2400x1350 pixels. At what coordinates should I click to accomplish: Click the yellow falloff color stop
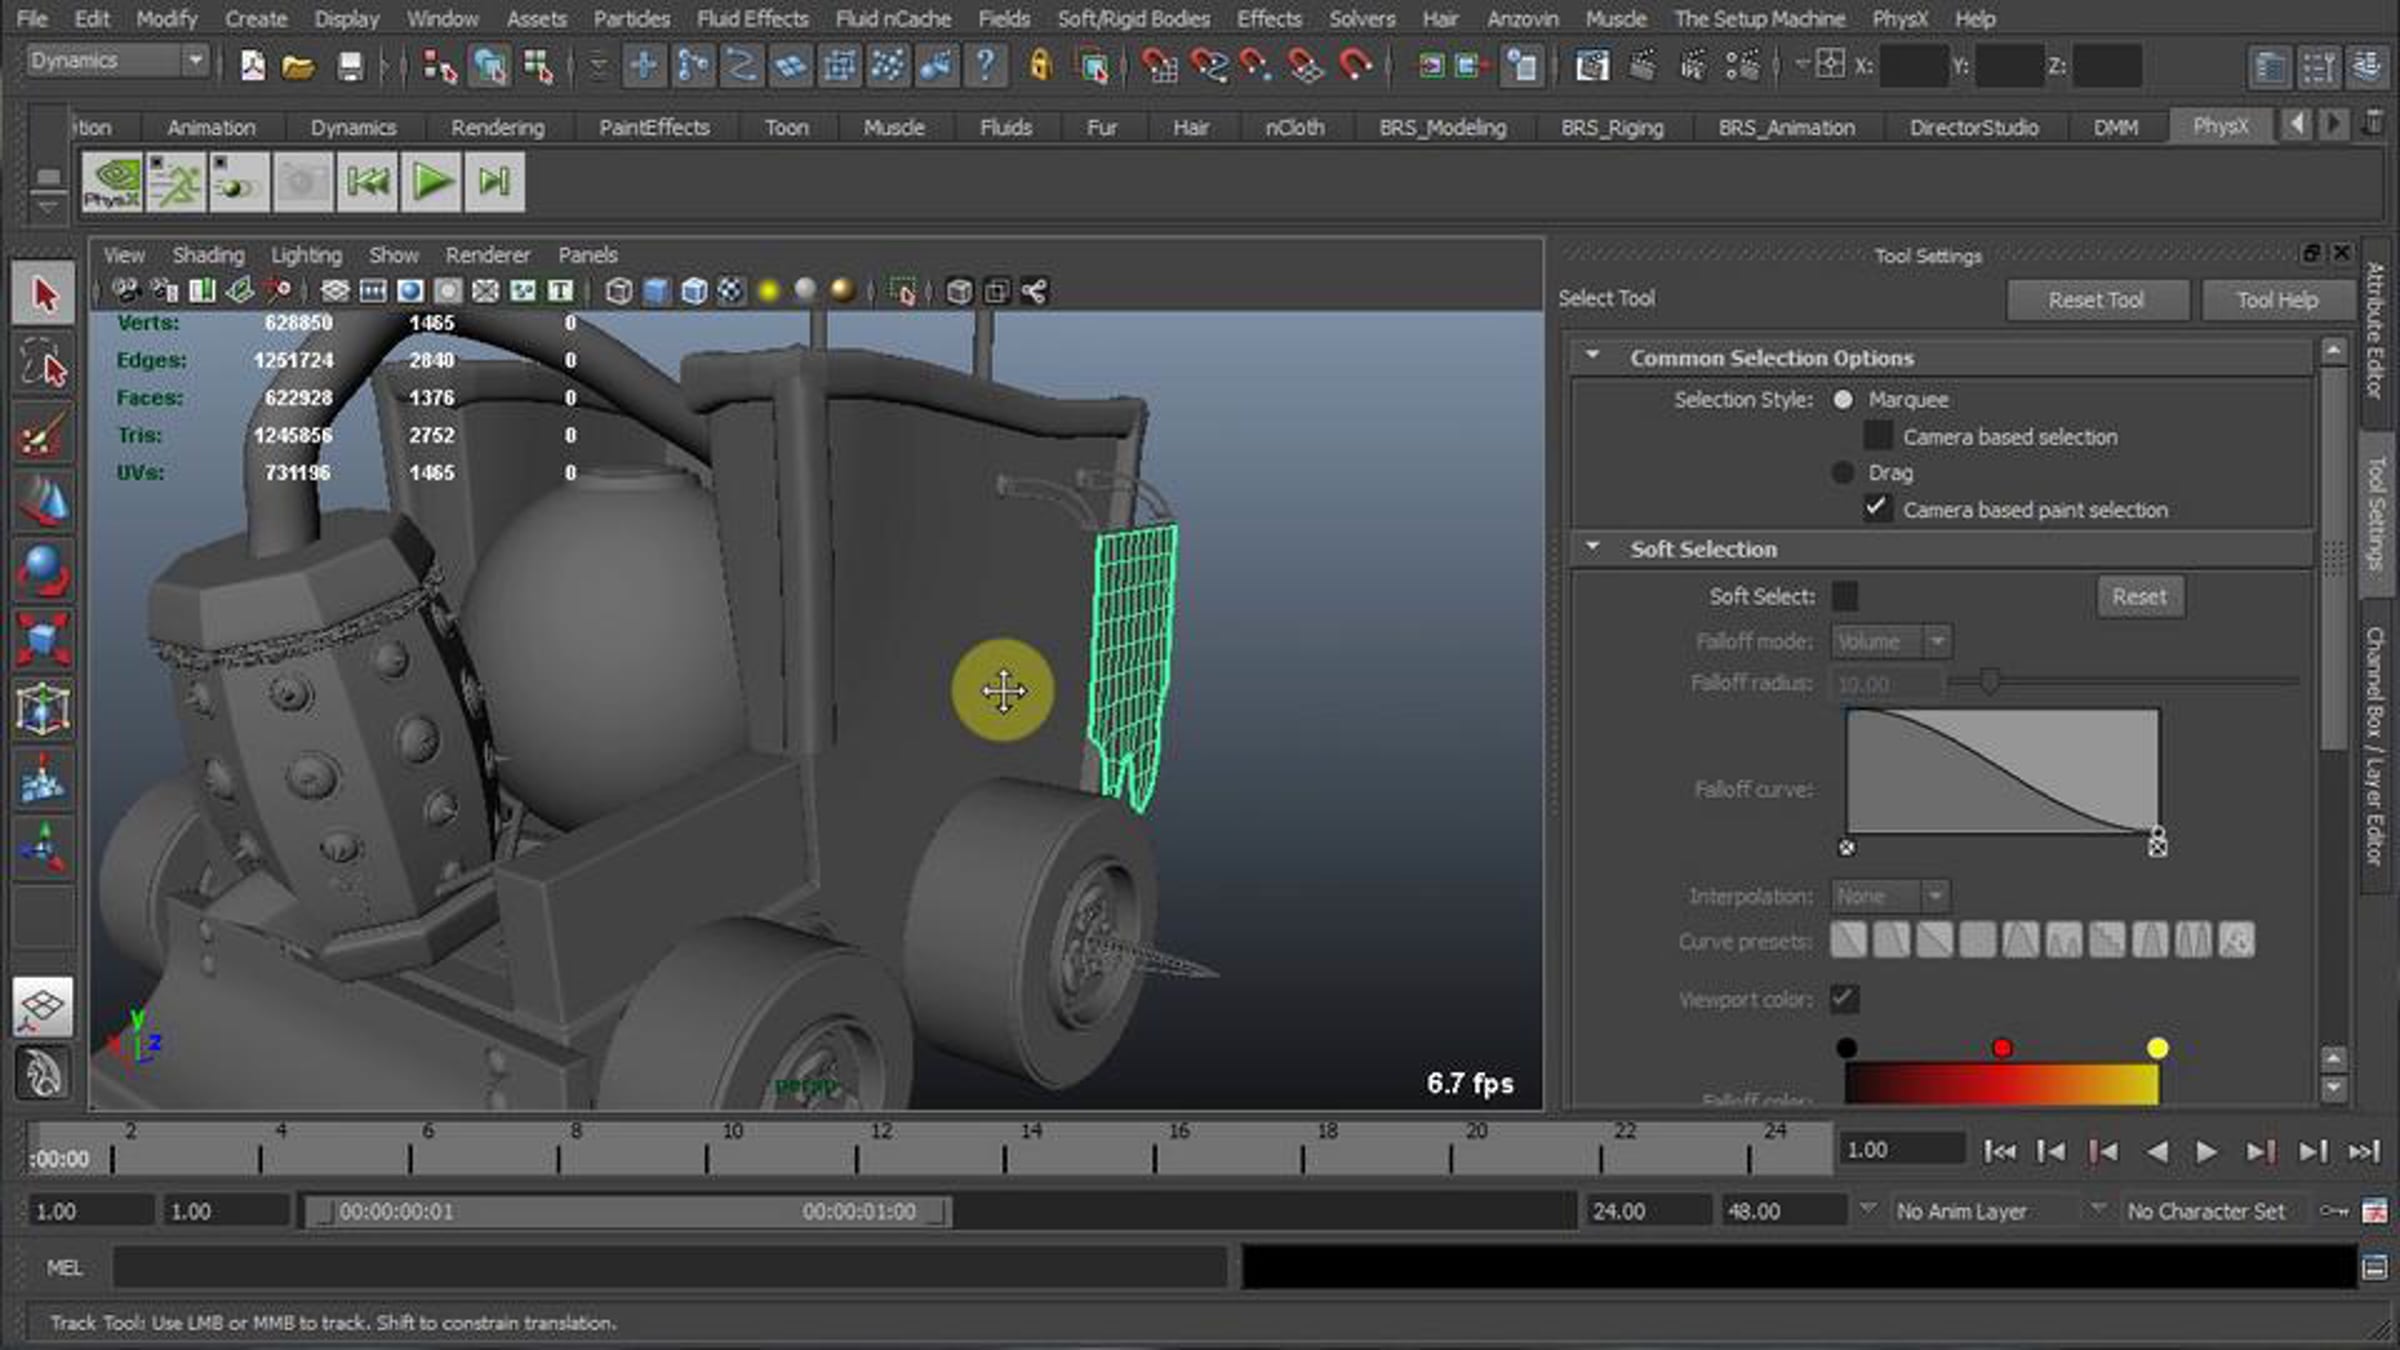[2157, 1048]
